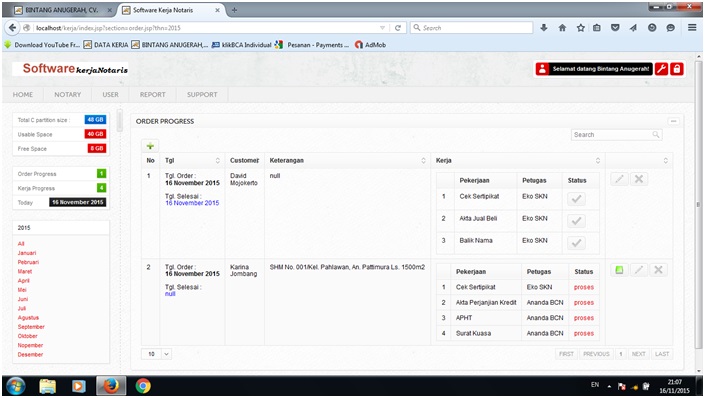Click the search magnifier in table search box
705x398 pixels.
(656, 134)
